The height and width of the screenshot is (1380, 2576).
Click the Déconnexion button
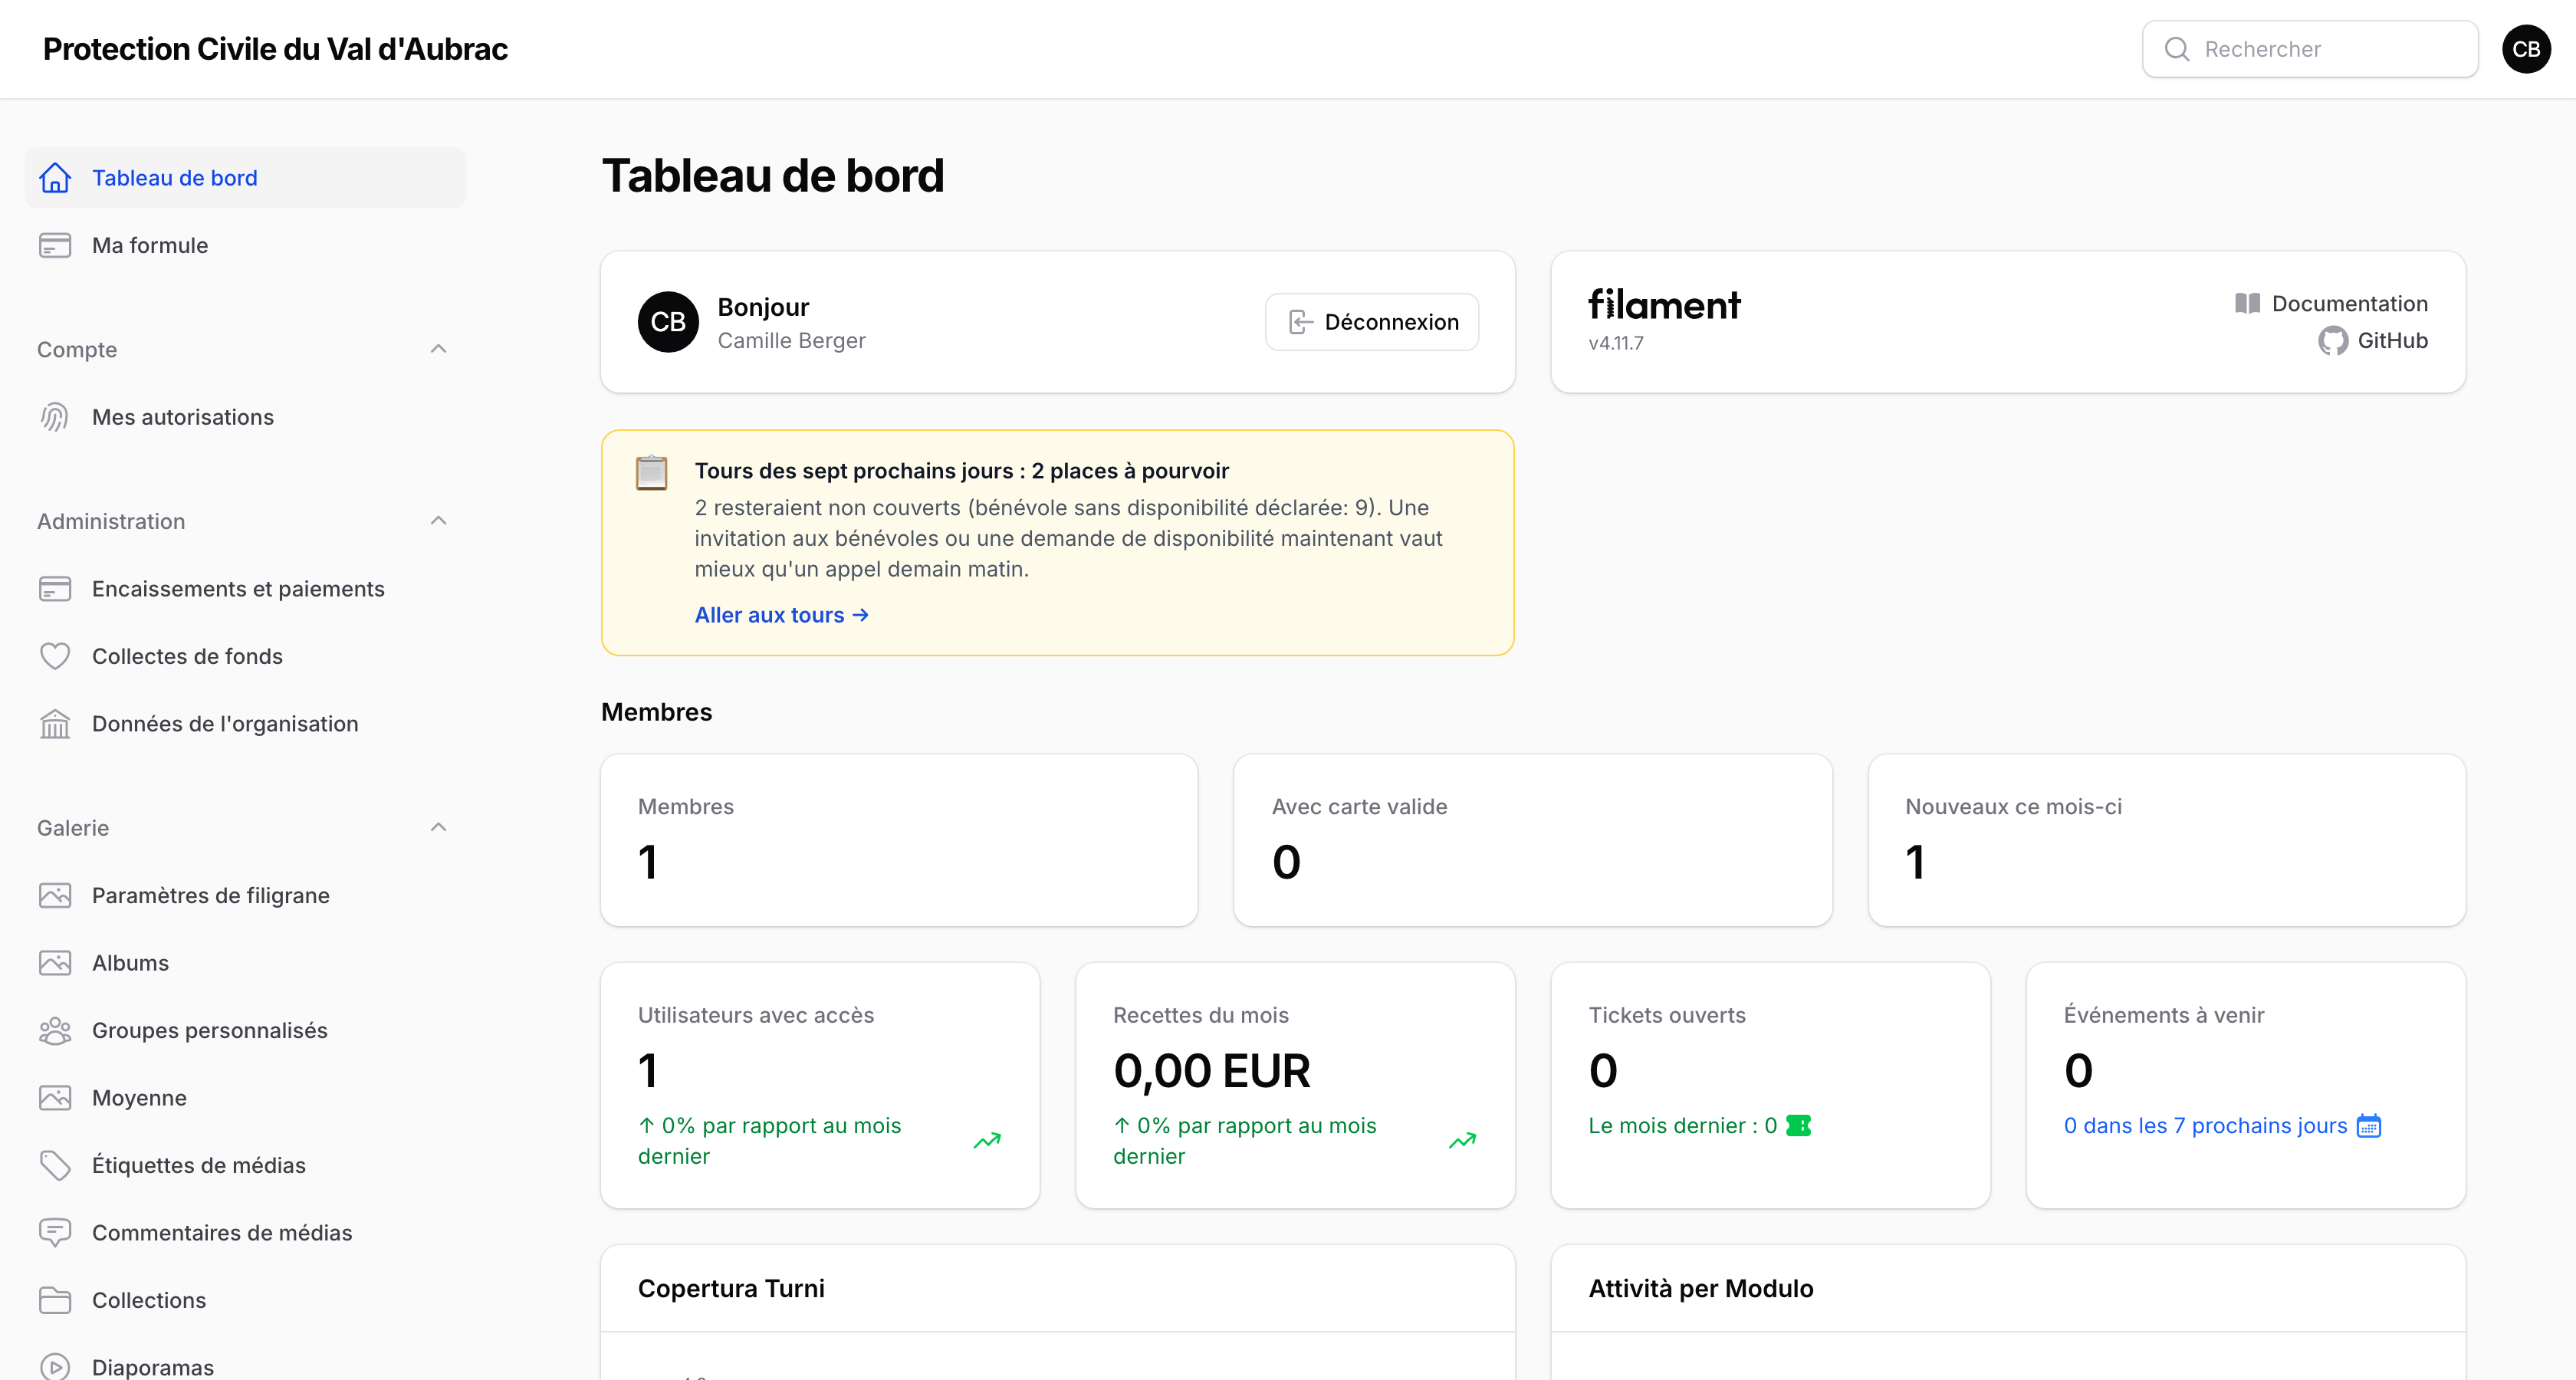pyautogui.click(x=1372, y=322)
